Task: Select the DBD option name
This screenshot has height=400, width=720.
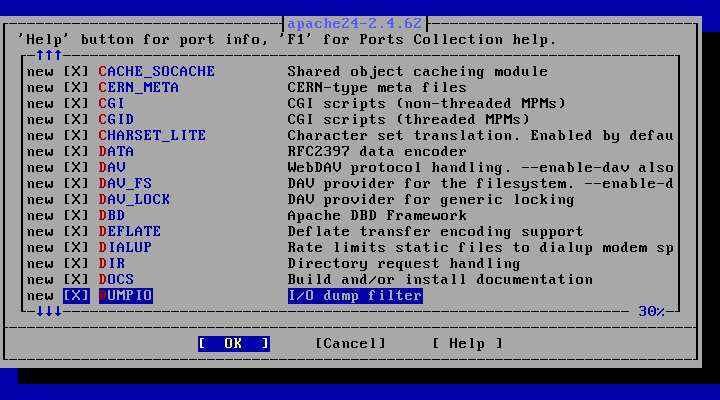Action: click(x=112, y=215)
